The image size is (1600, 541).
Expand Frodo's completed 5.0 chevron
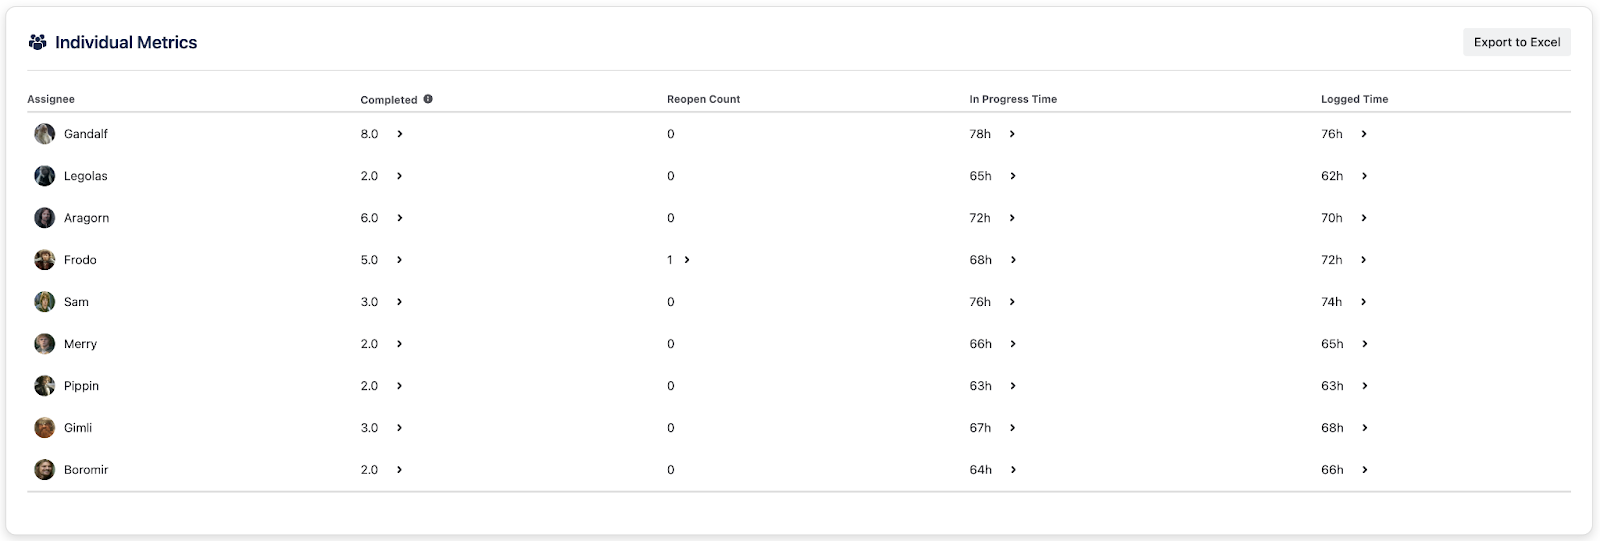pyautogui.click(x=399, y=260)
